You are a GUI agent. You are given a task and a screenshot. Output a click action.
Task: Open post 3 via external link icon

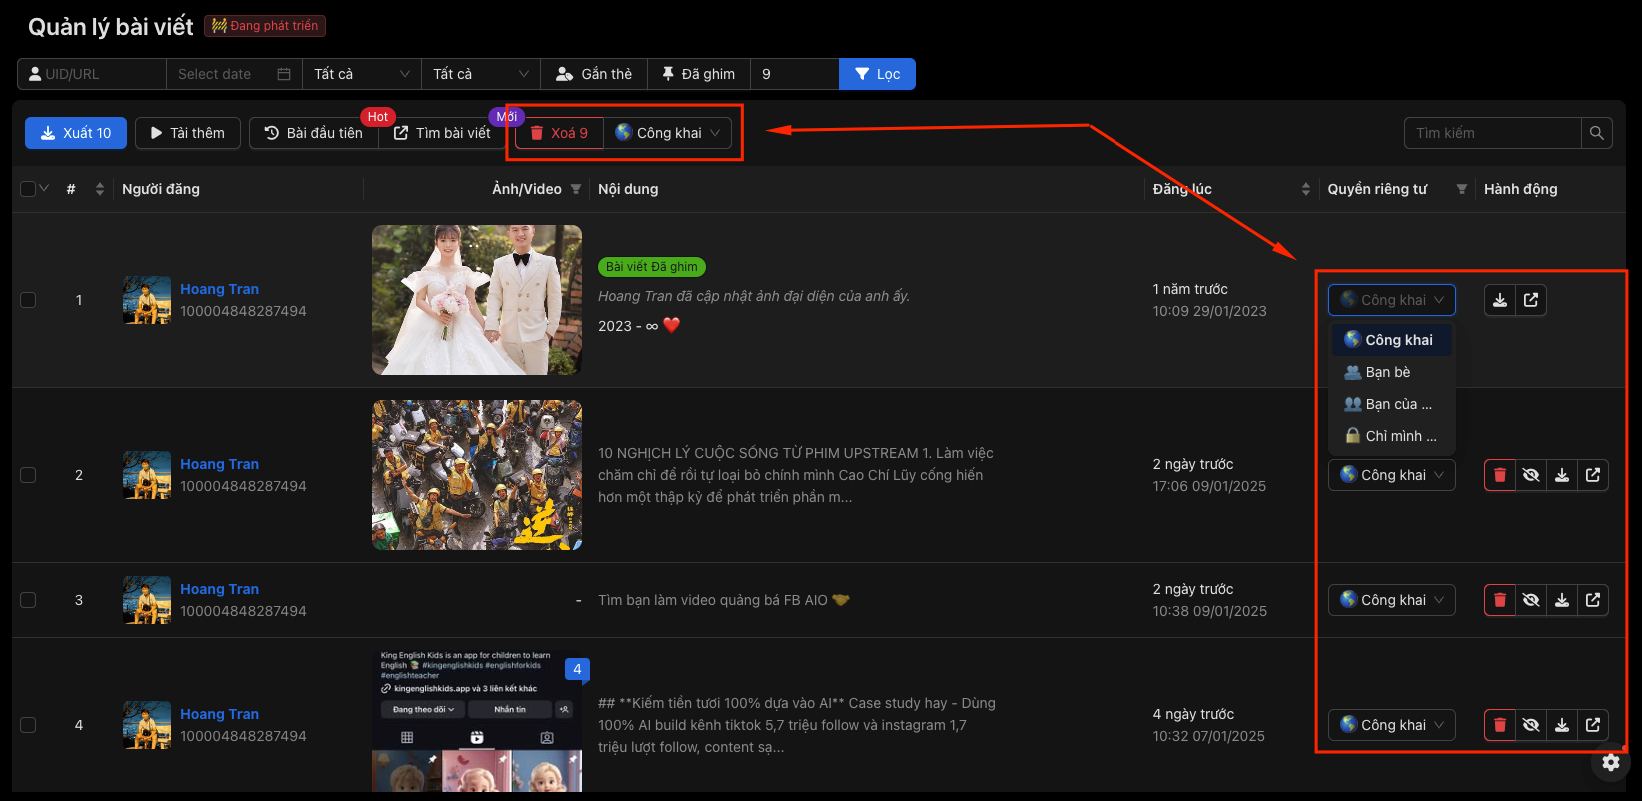coord(1593,600)
